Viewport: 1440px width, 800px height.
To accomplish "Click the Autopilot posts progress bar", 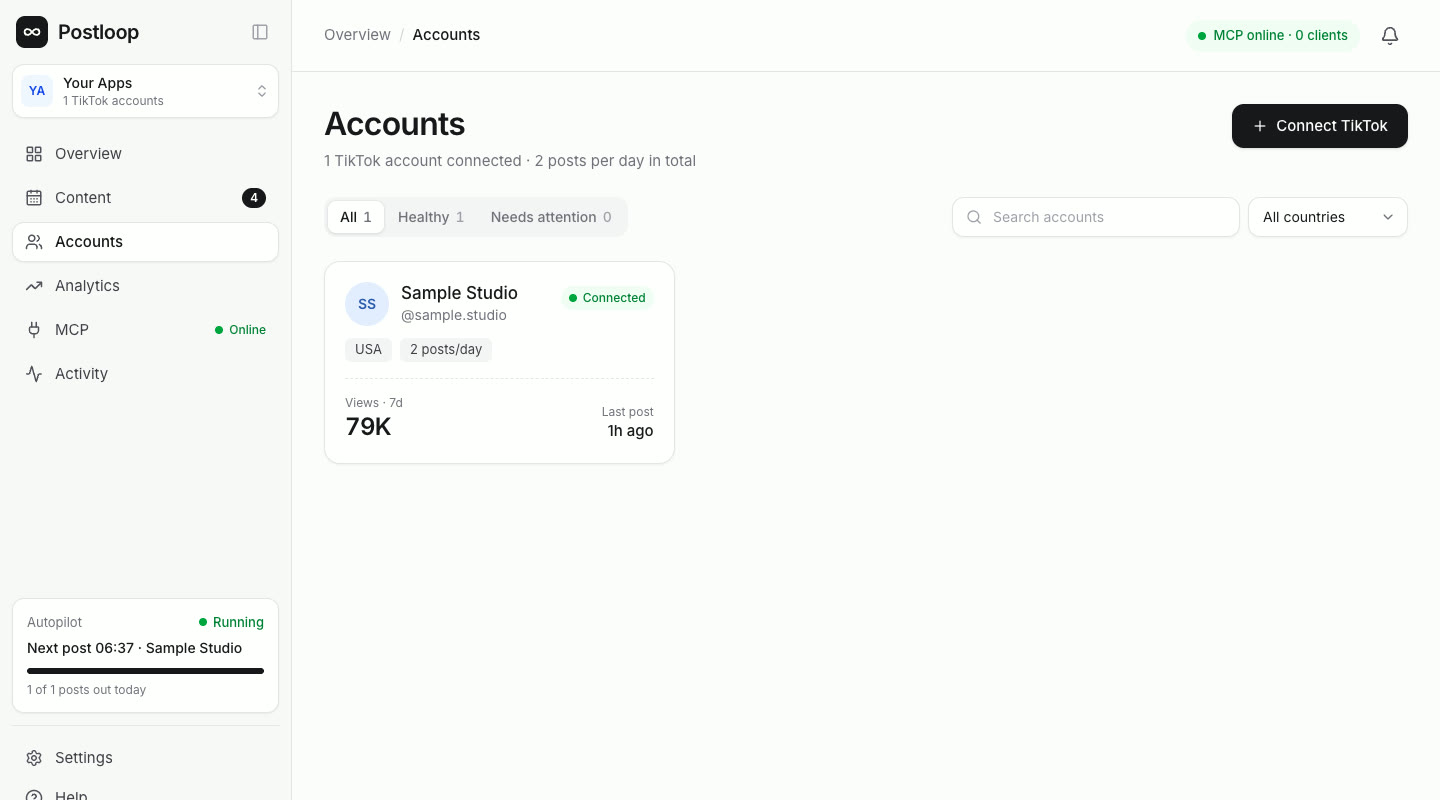I will click(x=145, y=671).
